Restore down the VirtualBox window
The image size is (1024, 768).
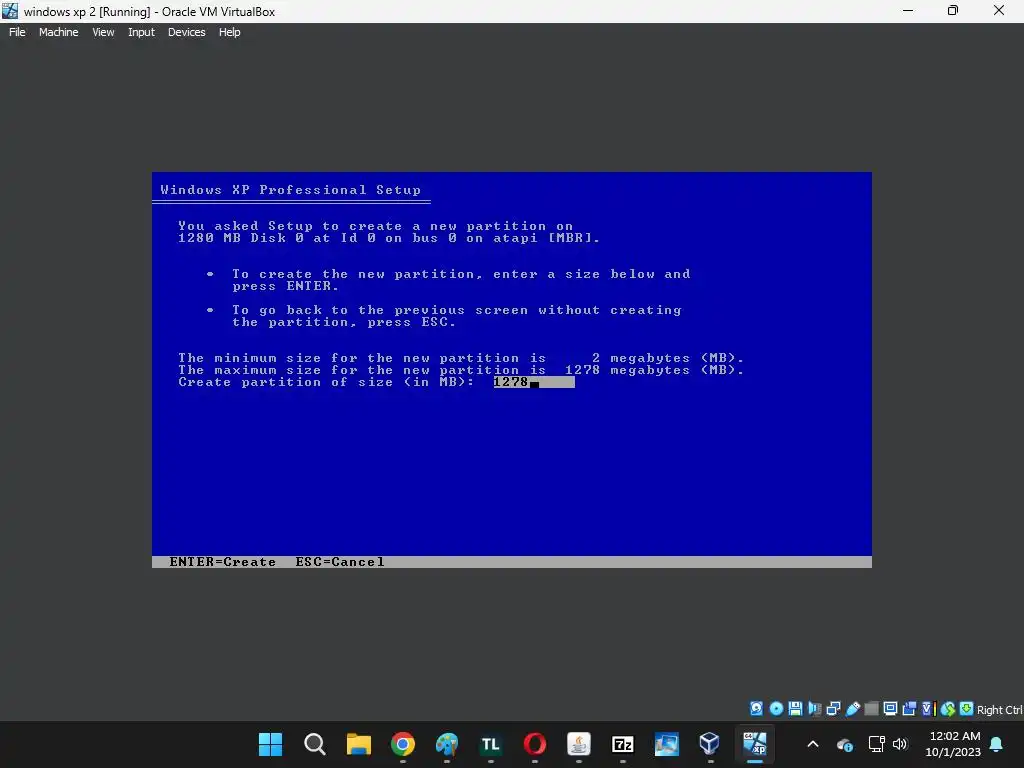coord(953,11)
